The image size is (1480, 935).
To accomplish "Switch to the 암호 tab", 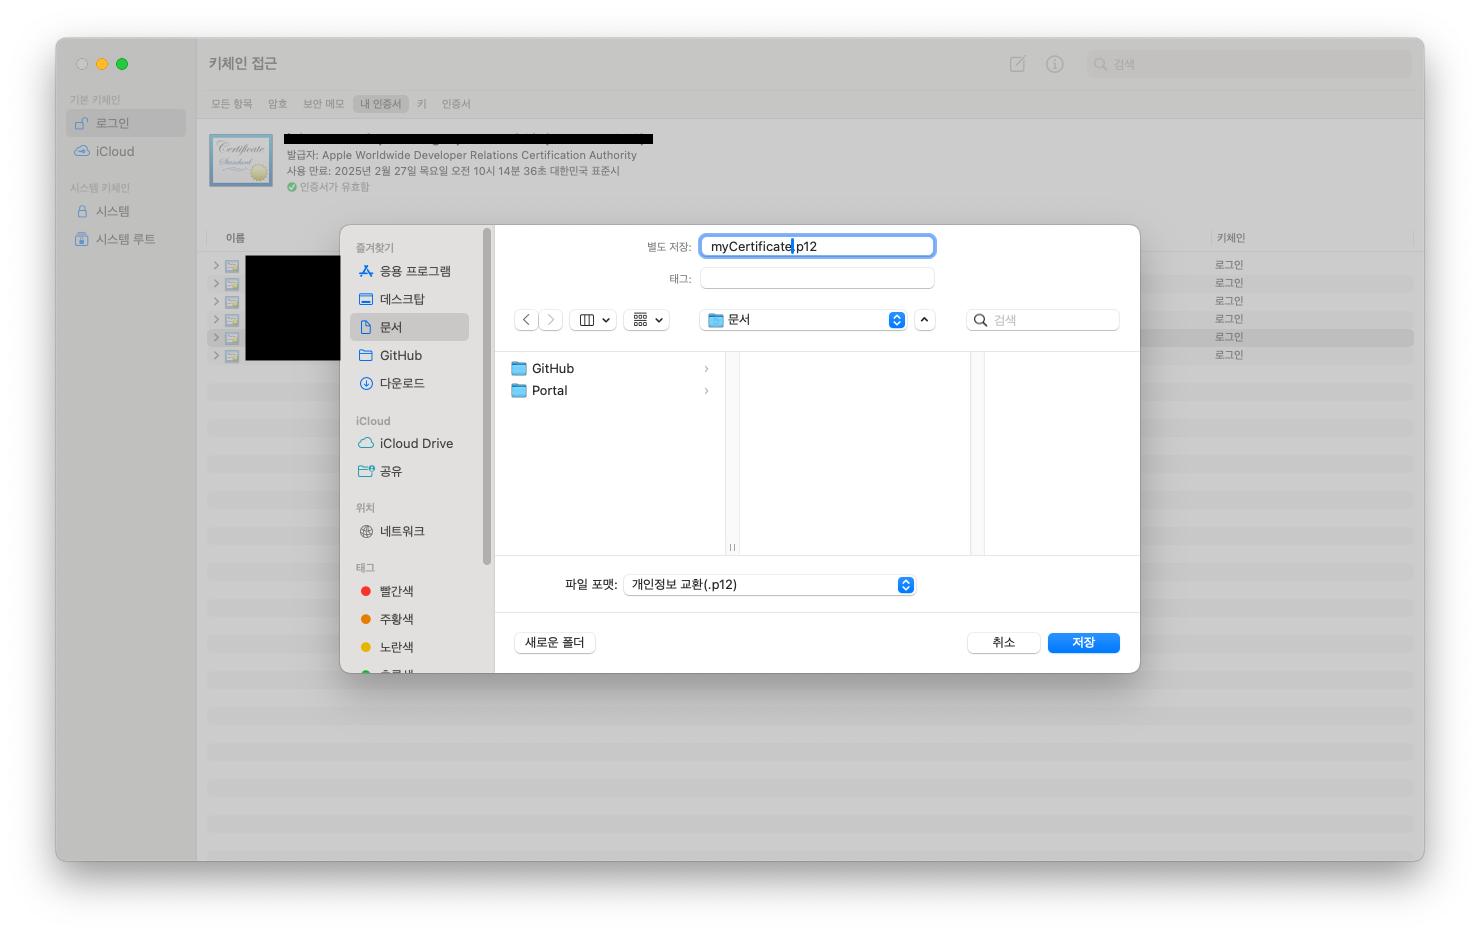I will click(x=277, y=104).
